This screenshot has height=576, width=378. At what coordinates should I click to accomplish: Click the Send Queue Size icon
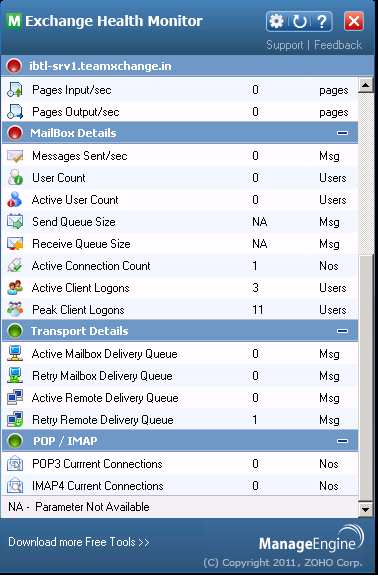[x=15, y=222]
